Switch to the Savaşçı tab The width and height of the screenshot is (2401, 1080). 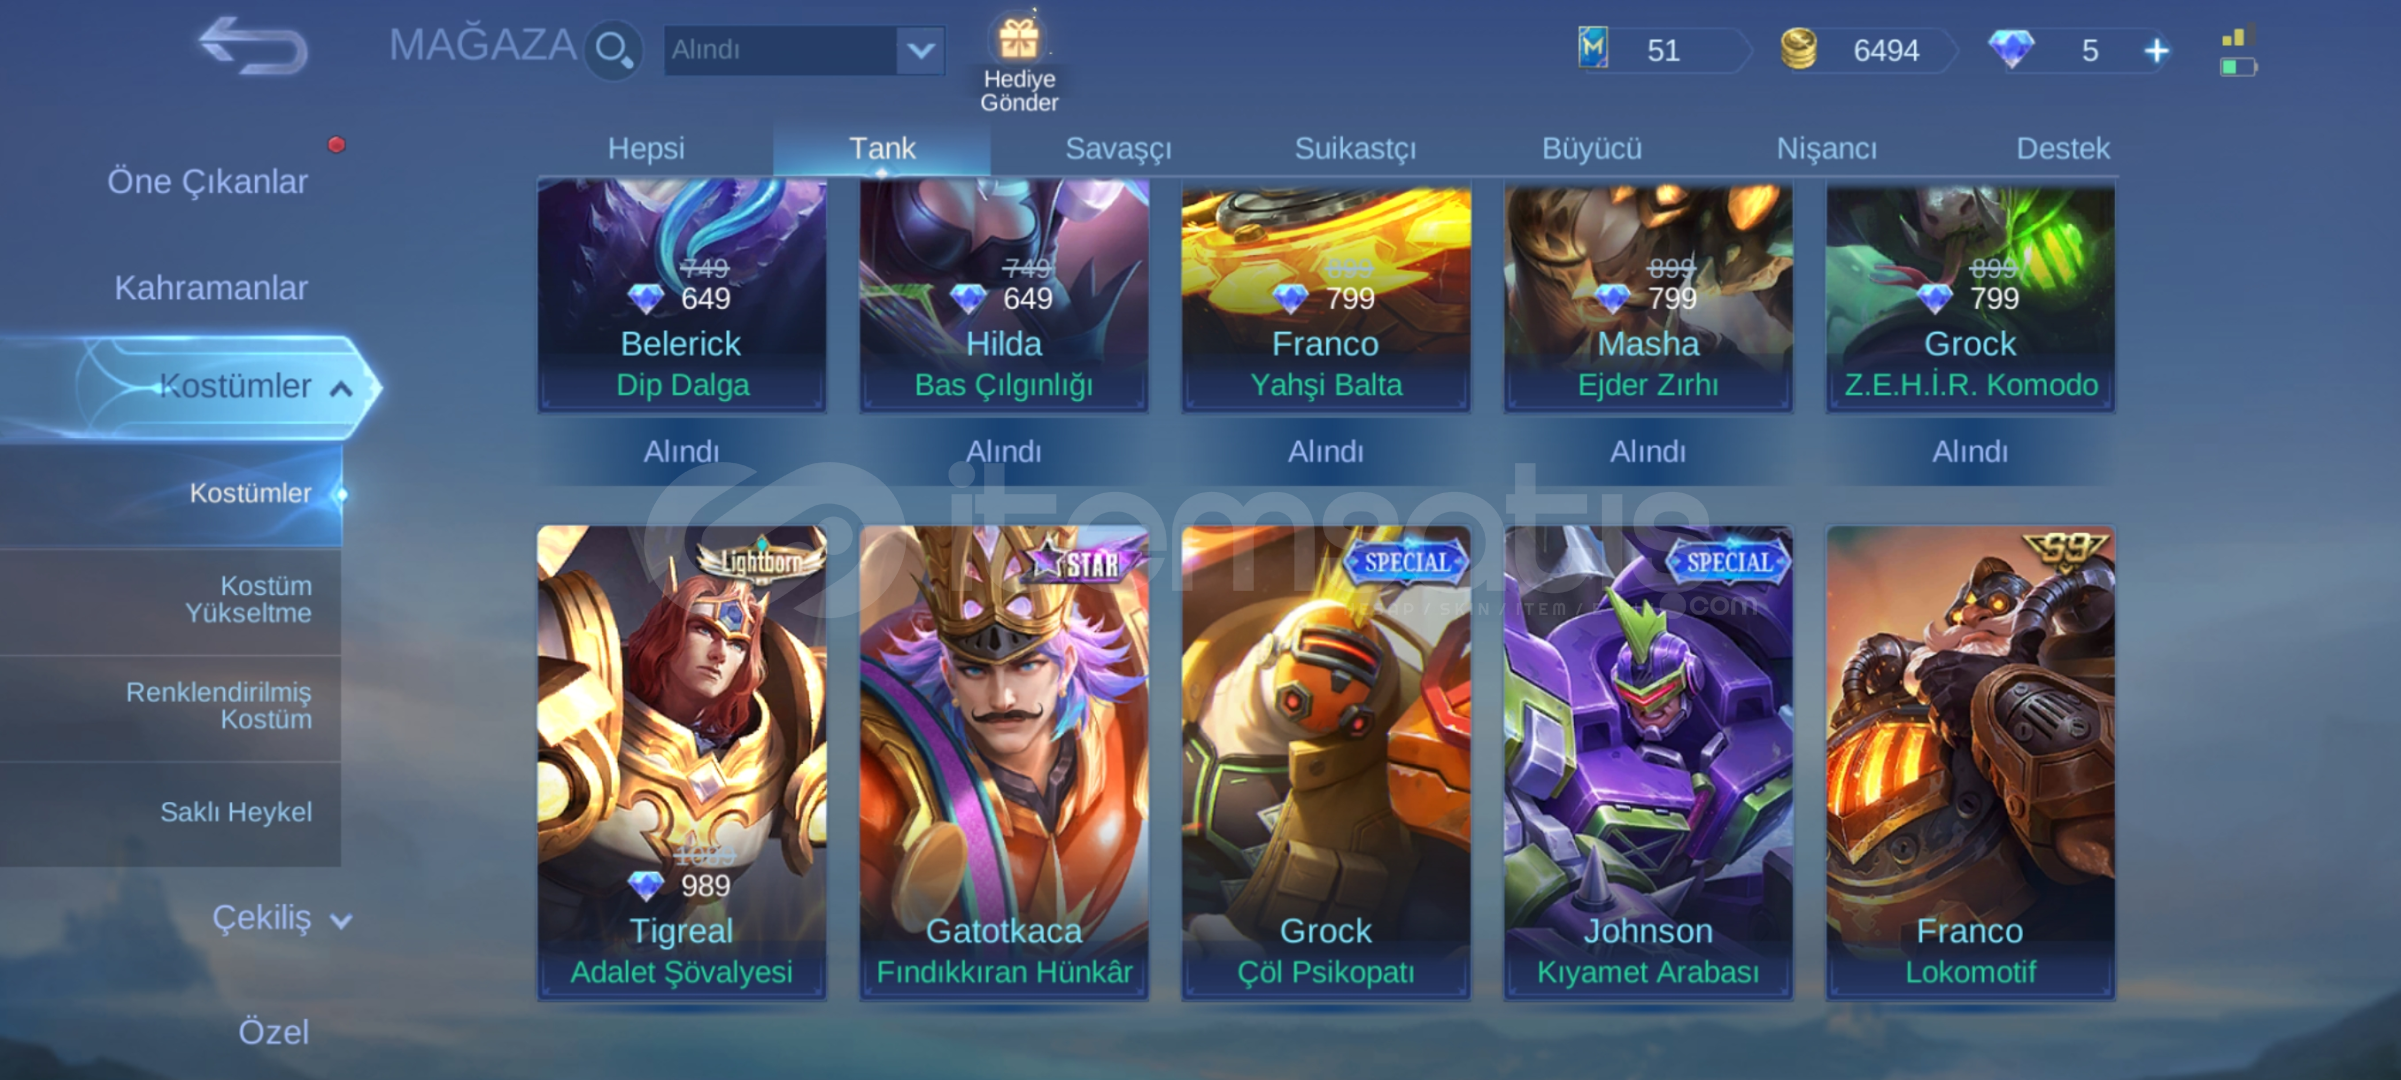click(1117, 148)
